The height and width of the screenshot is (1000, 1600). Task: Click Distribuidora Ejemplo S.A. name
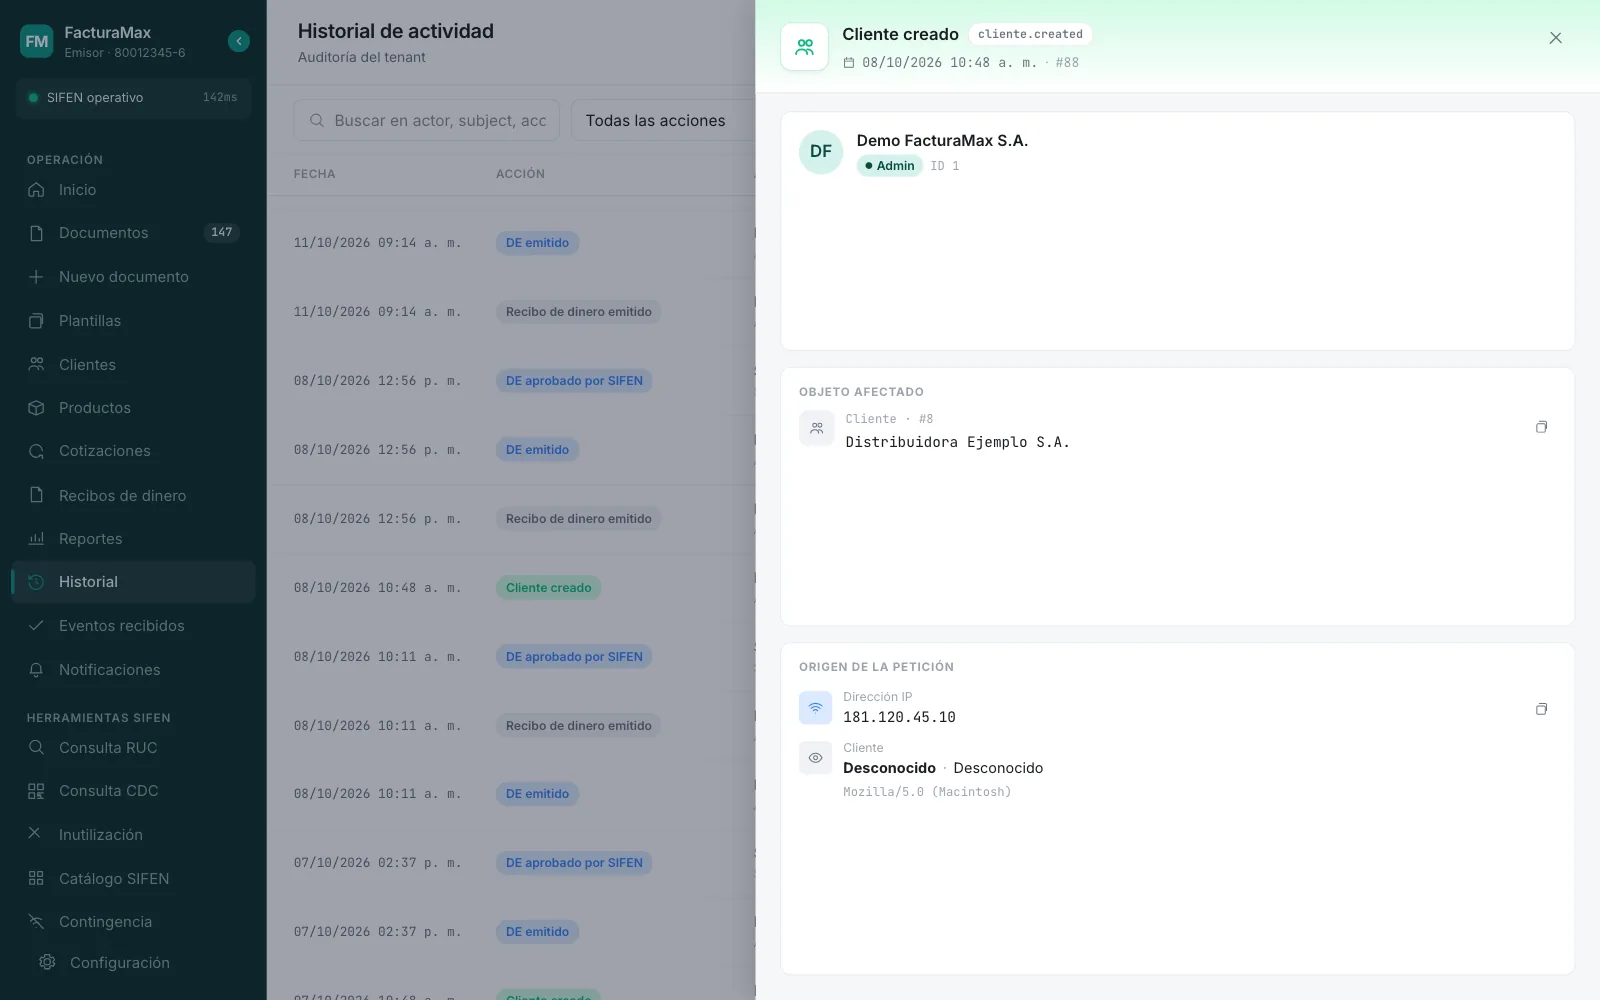pyautogui.click(x=957, y=442)
